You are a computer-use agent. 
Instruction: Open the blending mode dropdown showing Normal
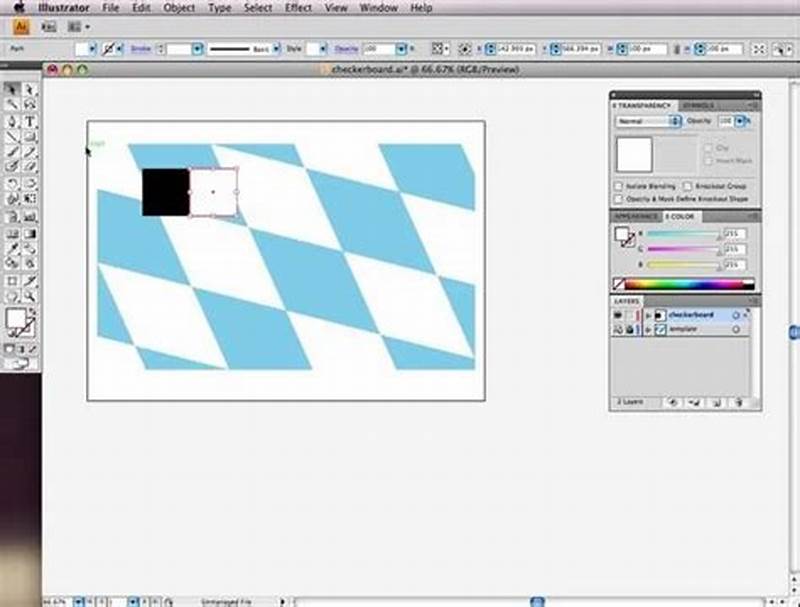[645, 122]
